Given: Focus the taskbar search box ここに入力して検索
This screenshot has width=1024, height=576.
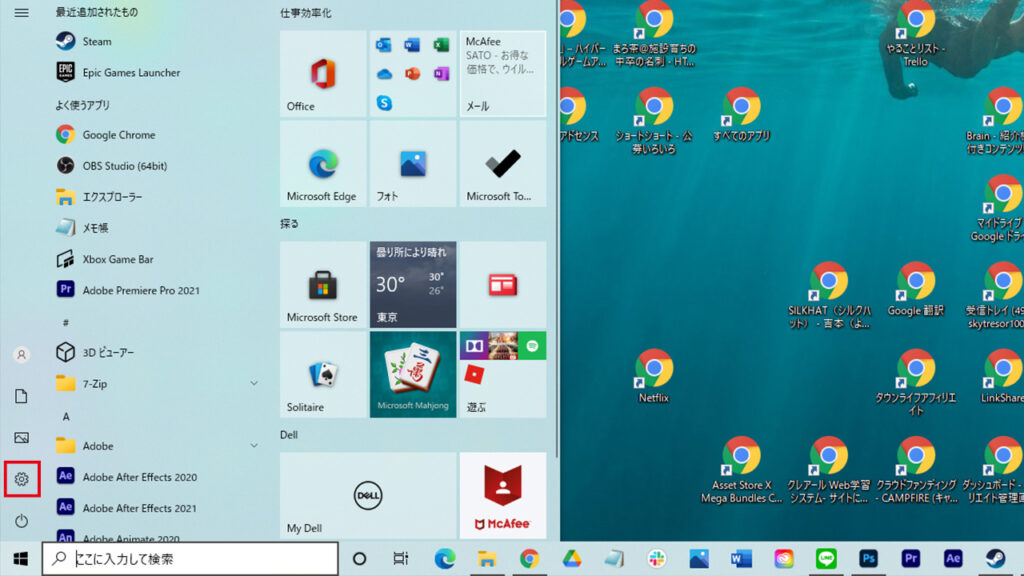Looking at the screenshot, I should [190, 559].
